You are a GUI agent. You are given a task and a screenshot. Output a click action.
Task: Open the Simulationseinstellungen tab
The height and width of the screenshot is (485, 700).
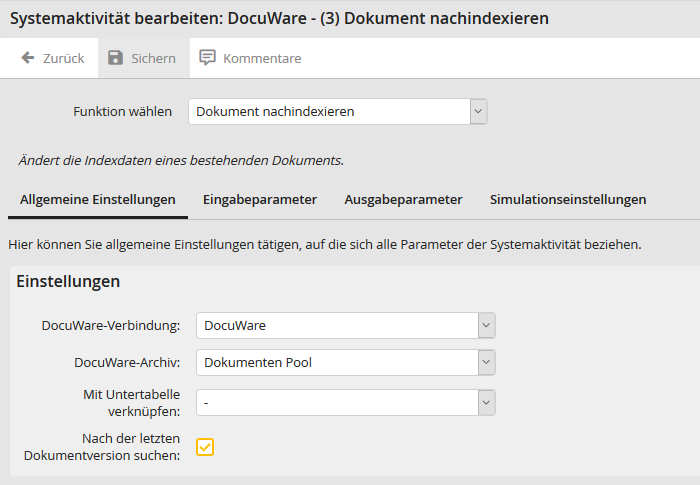(567, 199)
